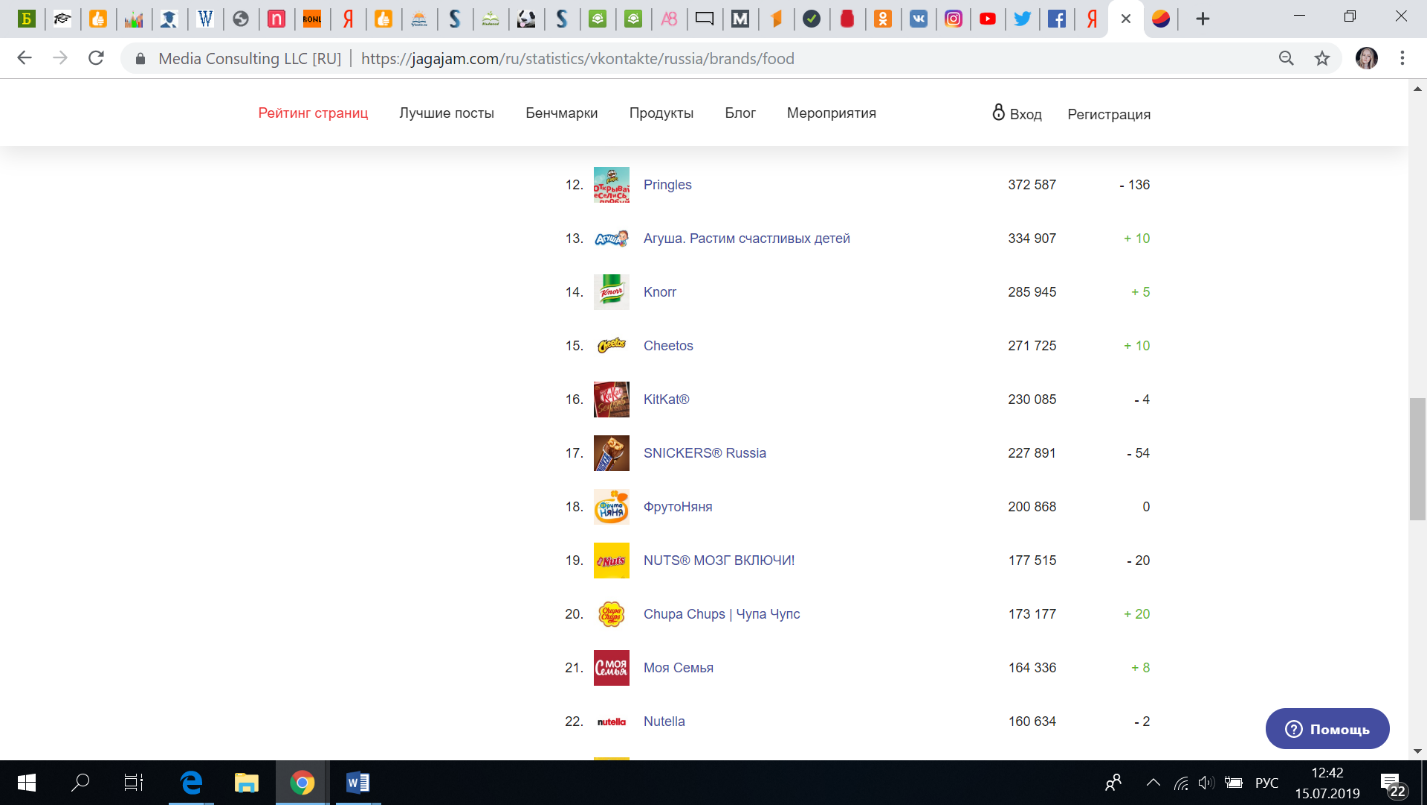
Task: Open the action center notifications icon
Action: point(1393,784)
